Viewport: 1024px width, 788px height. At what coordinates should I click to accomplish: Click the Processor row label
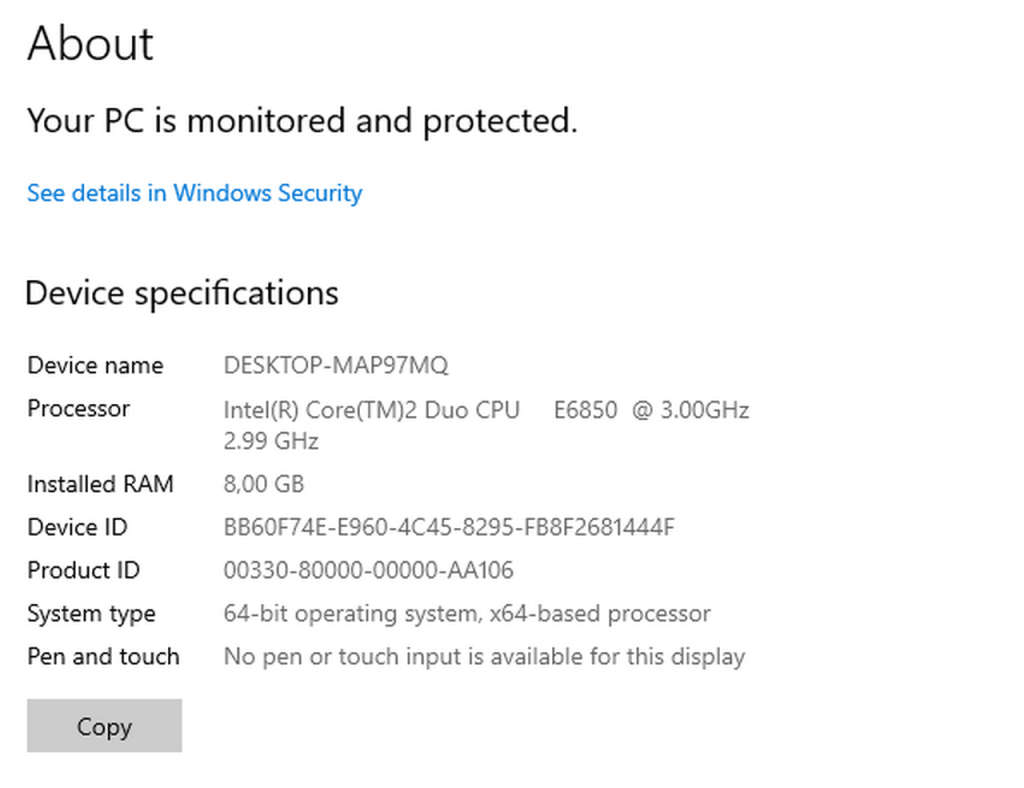click(x=78, y=408)
